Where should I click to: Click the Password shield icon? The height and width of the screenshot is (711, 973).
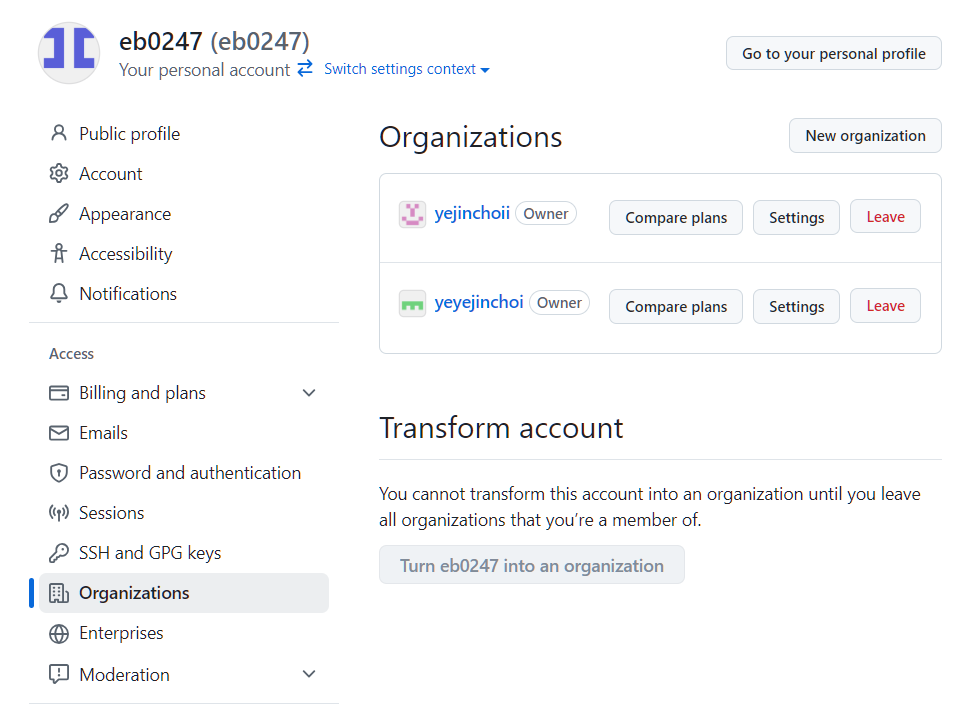(59, 473)
